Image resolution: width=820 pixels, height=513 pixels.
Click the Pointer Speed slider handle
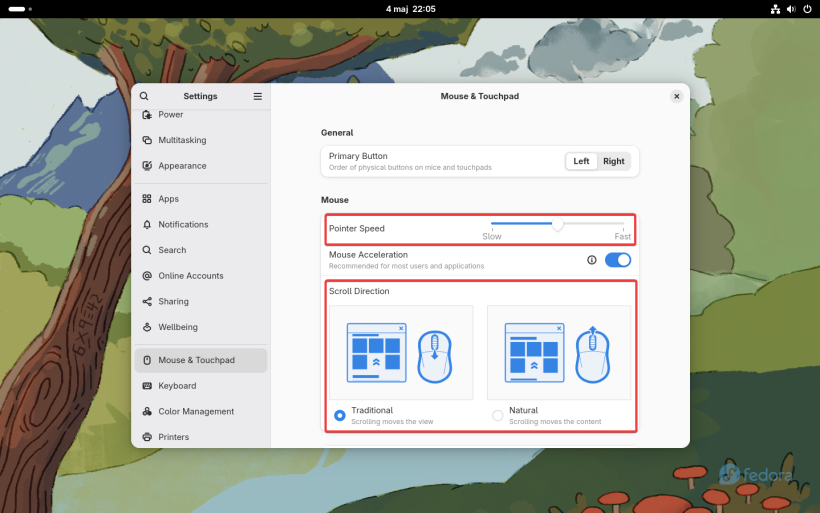click(x=557, y=224)
